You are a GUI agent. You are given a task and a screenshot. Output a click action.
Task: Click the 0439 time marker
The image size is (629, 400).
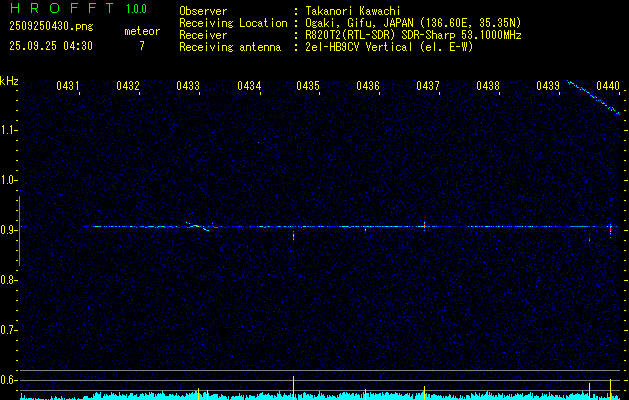[x=548, y=85]
